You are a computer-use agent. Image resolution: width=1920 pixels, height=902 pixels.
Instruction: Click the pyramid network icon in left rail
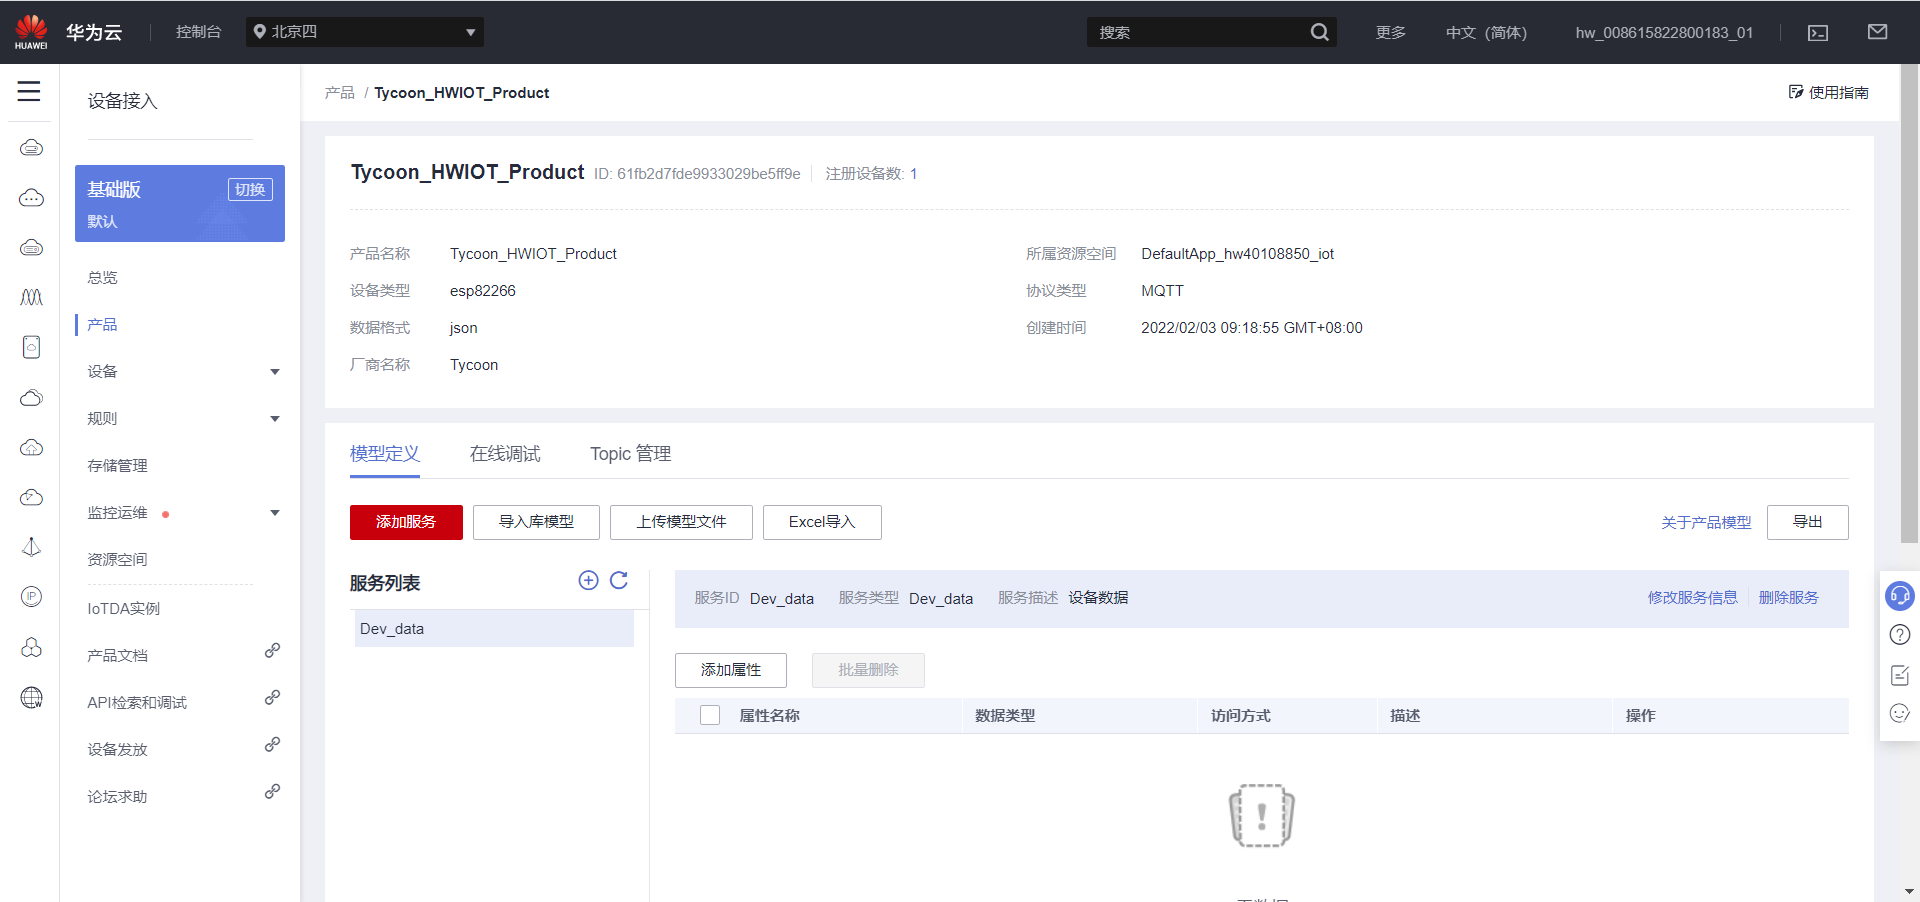(32, 547)
